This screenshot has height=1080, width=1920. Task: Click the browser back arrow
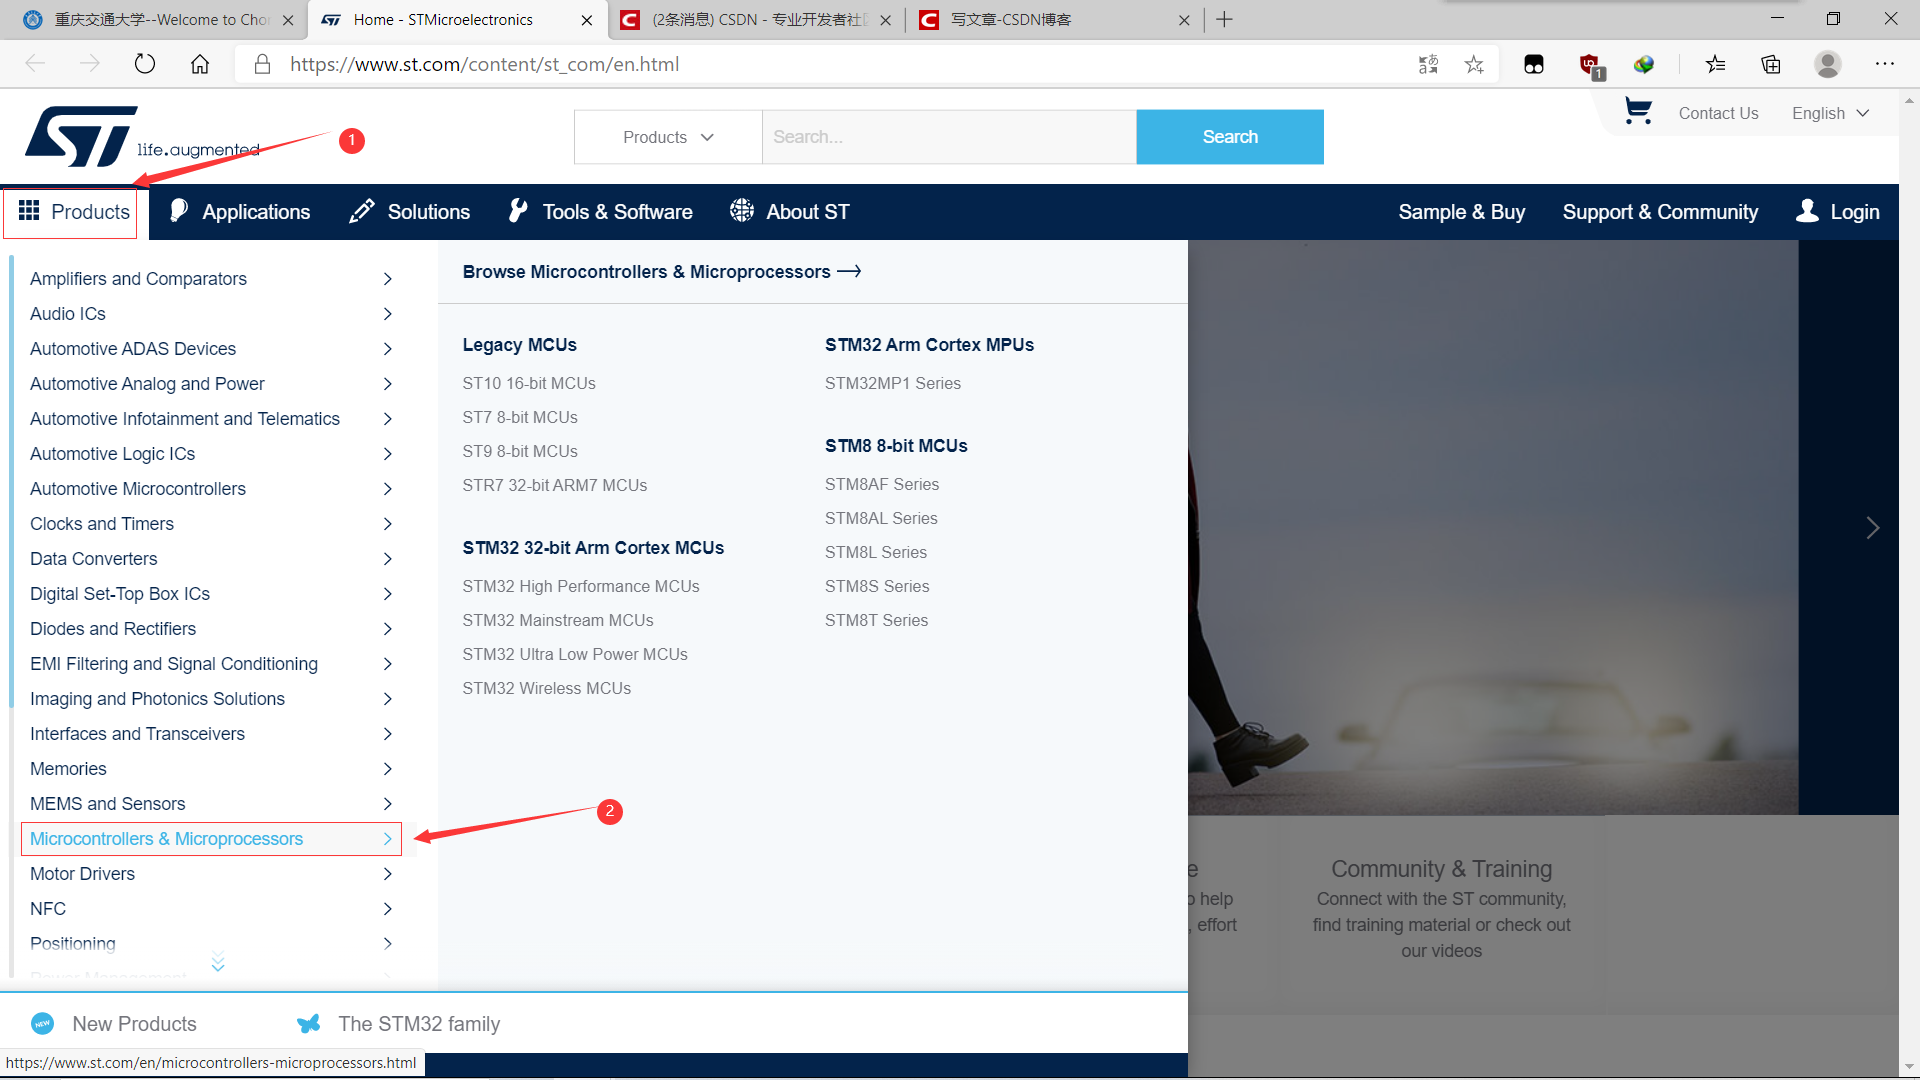[x=36, y=64]
